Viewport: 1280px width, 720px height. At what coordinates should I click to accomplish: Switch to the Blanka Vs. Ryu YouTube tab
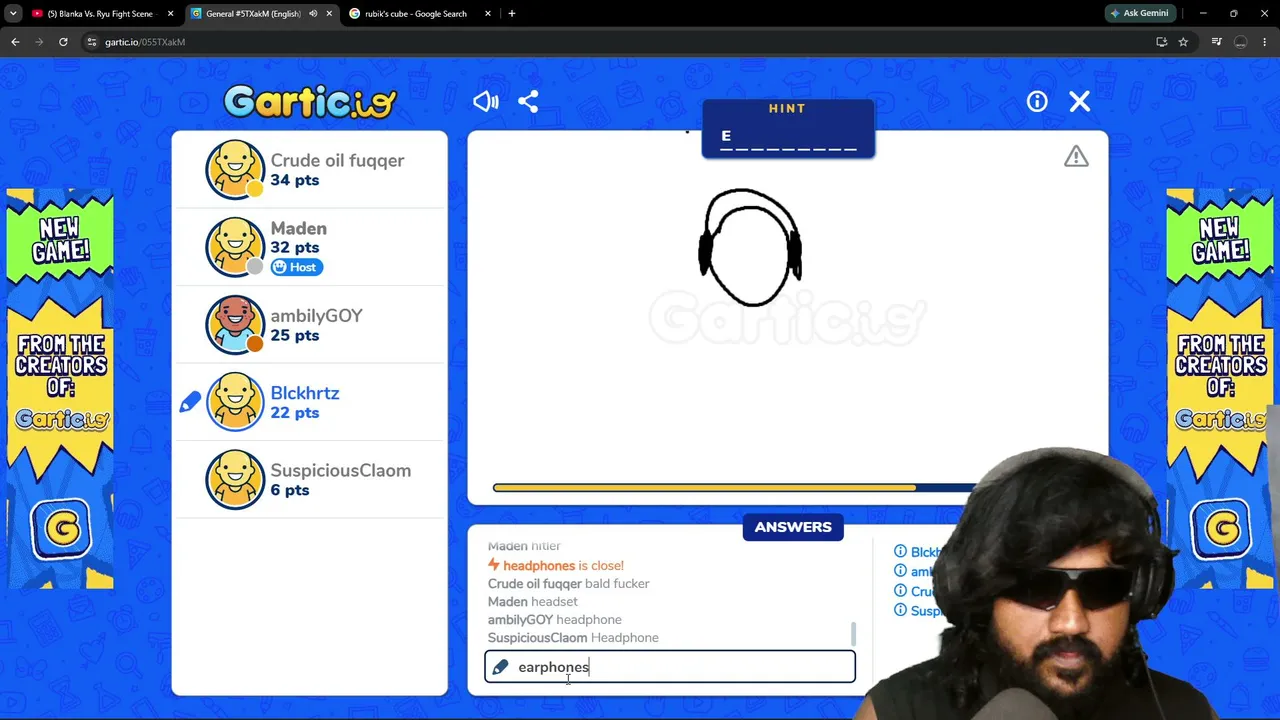pyautogui.click(x=100, y=14)
